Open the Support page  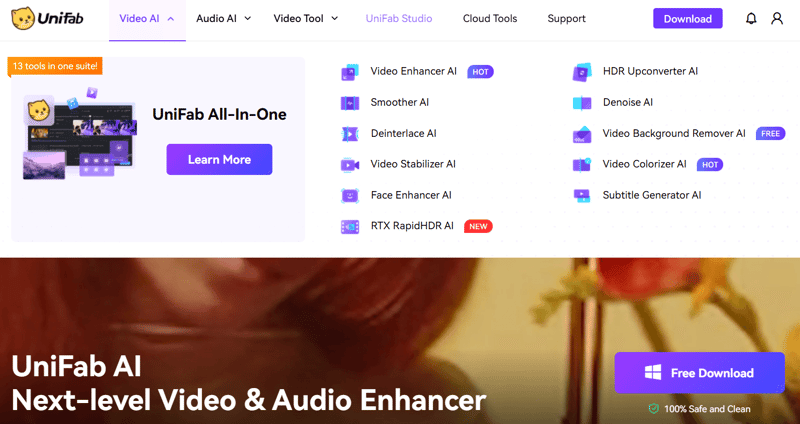[x=567, y=19]
